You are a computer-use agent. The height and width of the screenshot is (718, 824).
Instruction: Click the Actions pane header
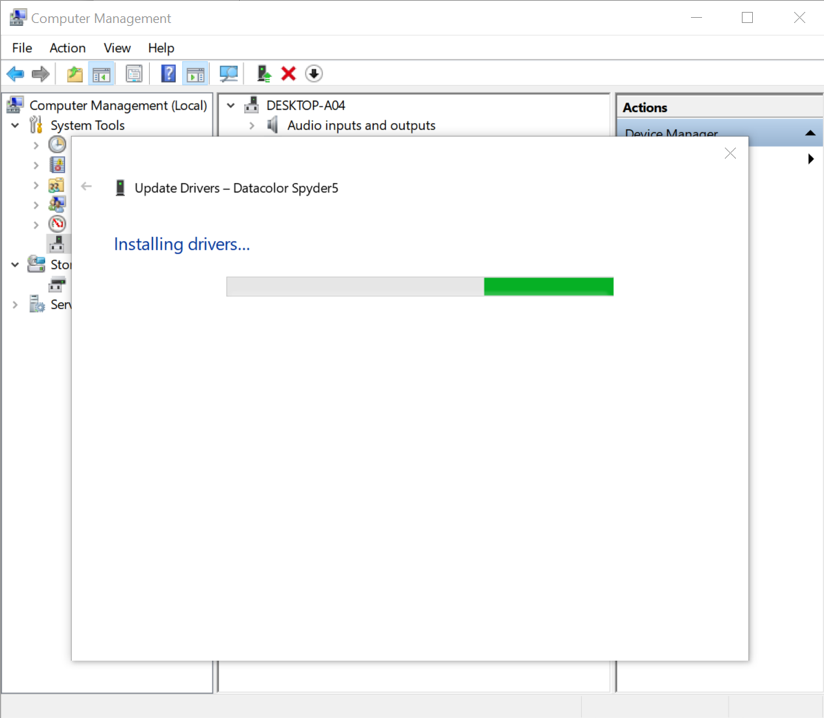coord(719,107)
